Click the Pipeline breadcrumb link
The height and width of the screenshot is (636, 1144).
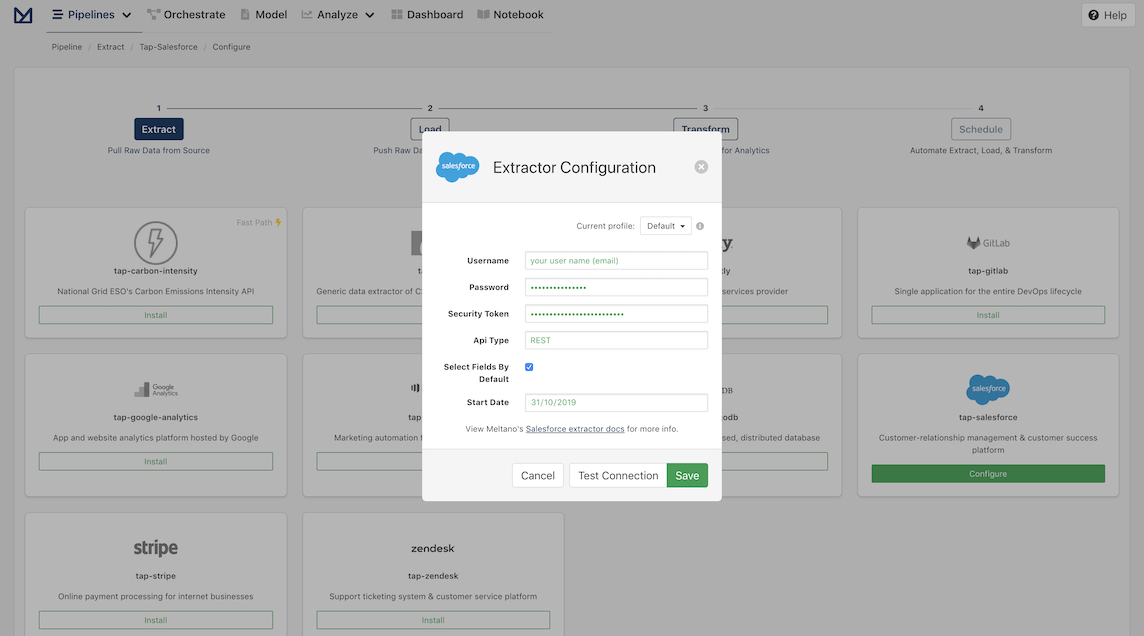tap(66, 47)
